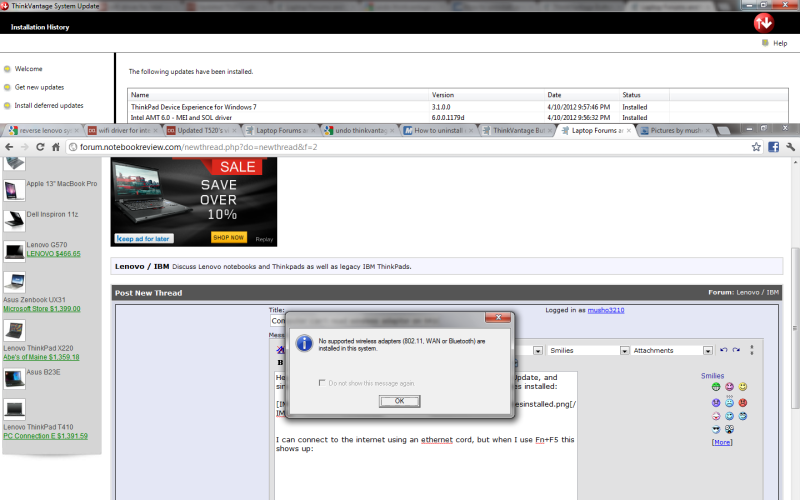Switch to 'Pictures by mush' tab
800x500 pixels.
pyautogui.click(x=676, y=131)
